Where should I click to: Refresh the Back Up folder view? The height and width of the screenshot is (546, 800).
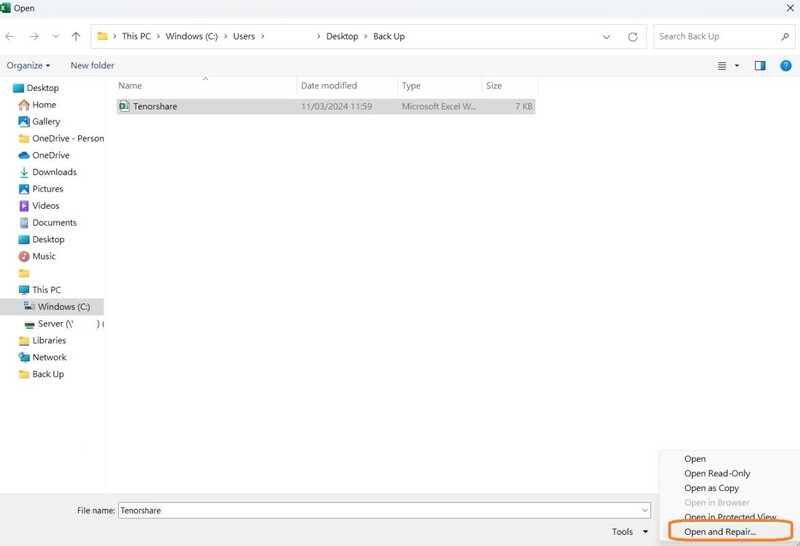(x=633, y=37)
